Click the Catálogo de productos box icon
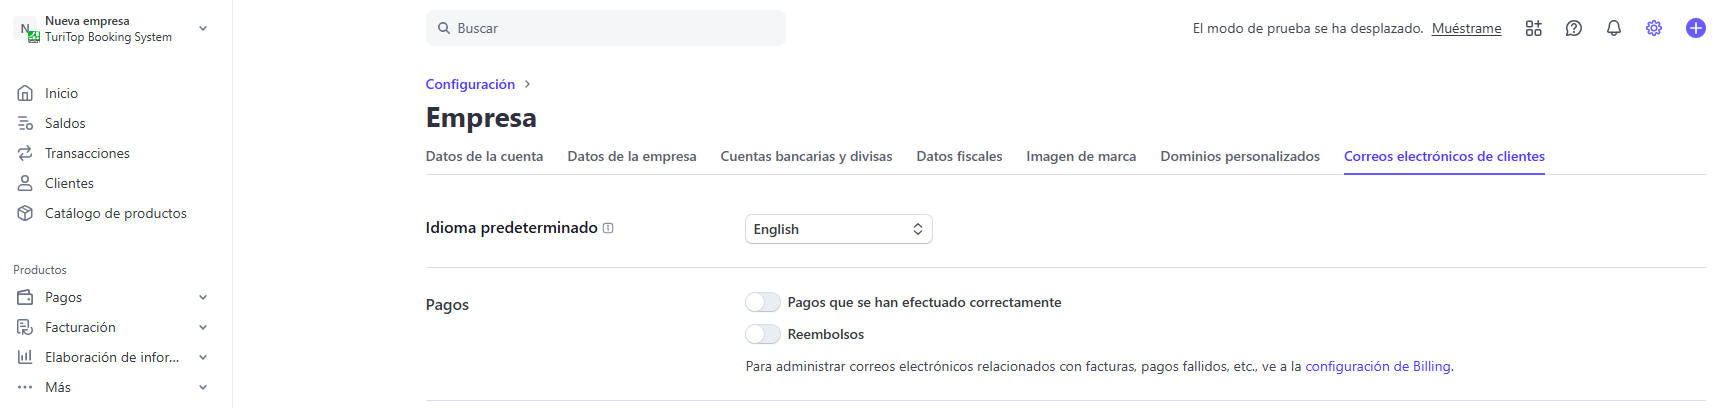The image size is (1719, 408). (x=25, y=213)
